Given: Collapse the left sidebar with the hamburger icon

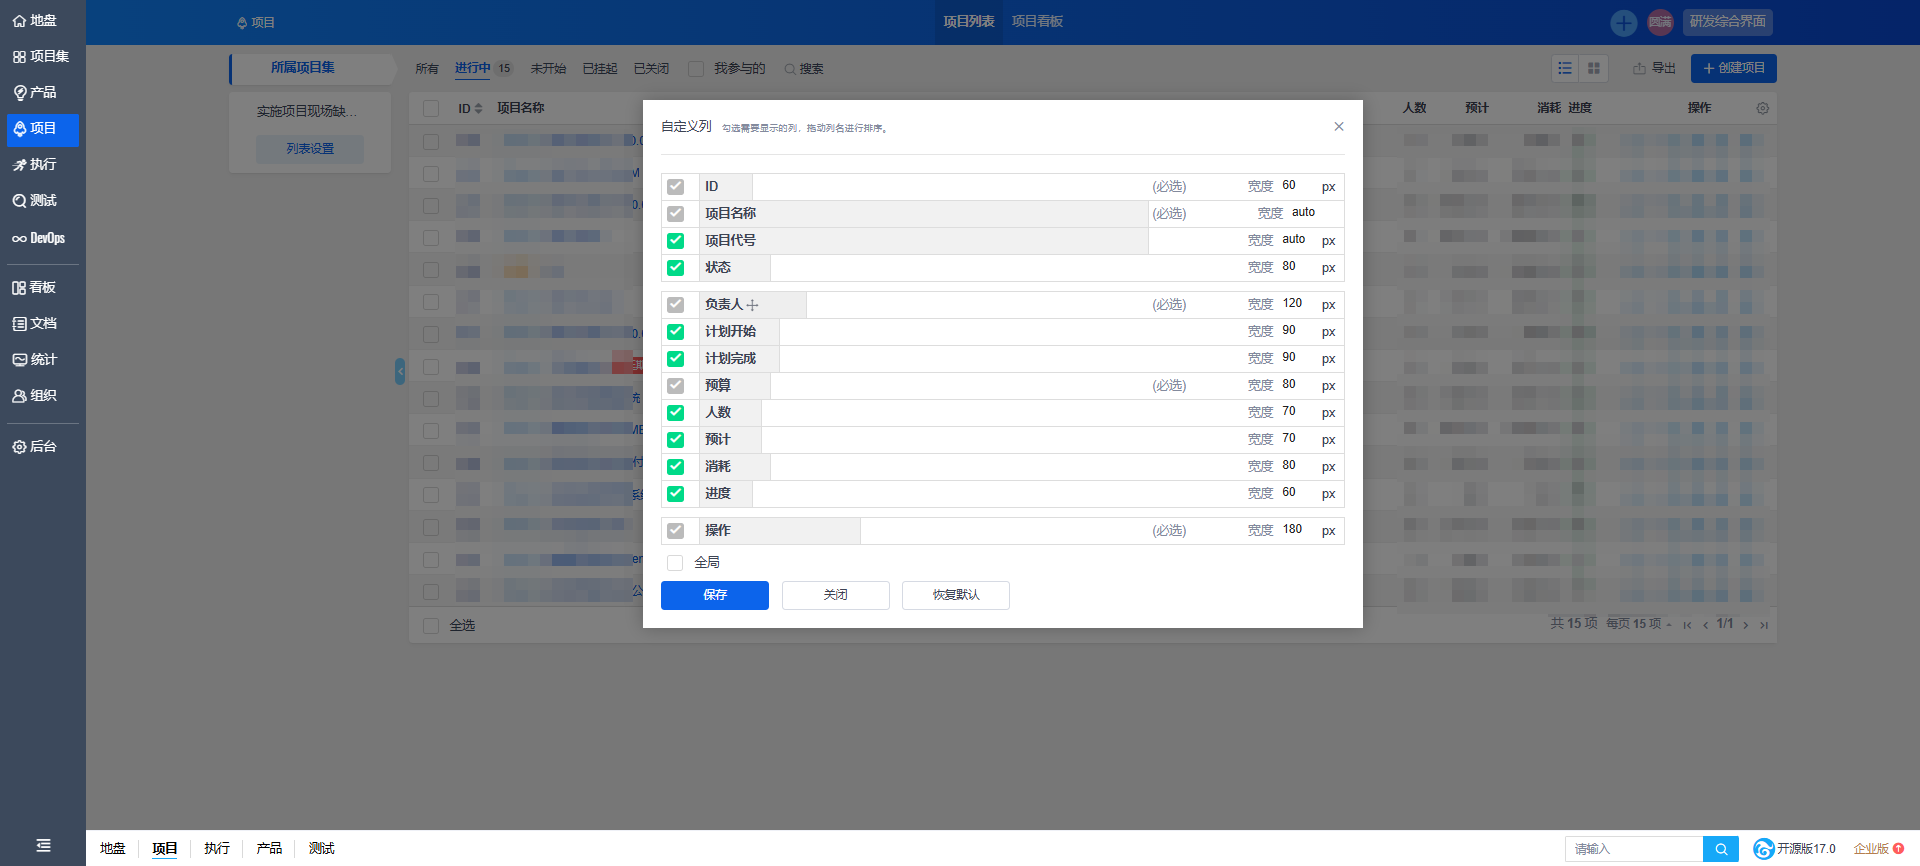Looking at the screenshot, I should 43,846.
